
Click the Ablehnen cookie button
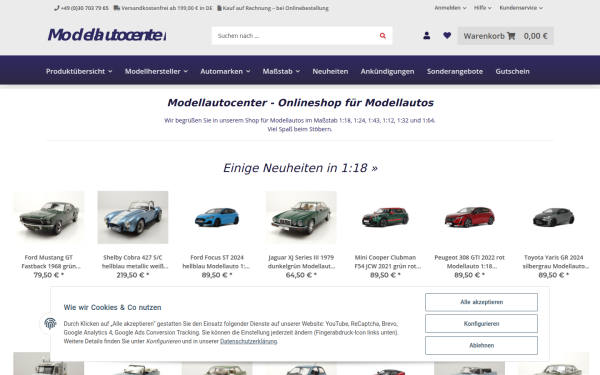481,346
